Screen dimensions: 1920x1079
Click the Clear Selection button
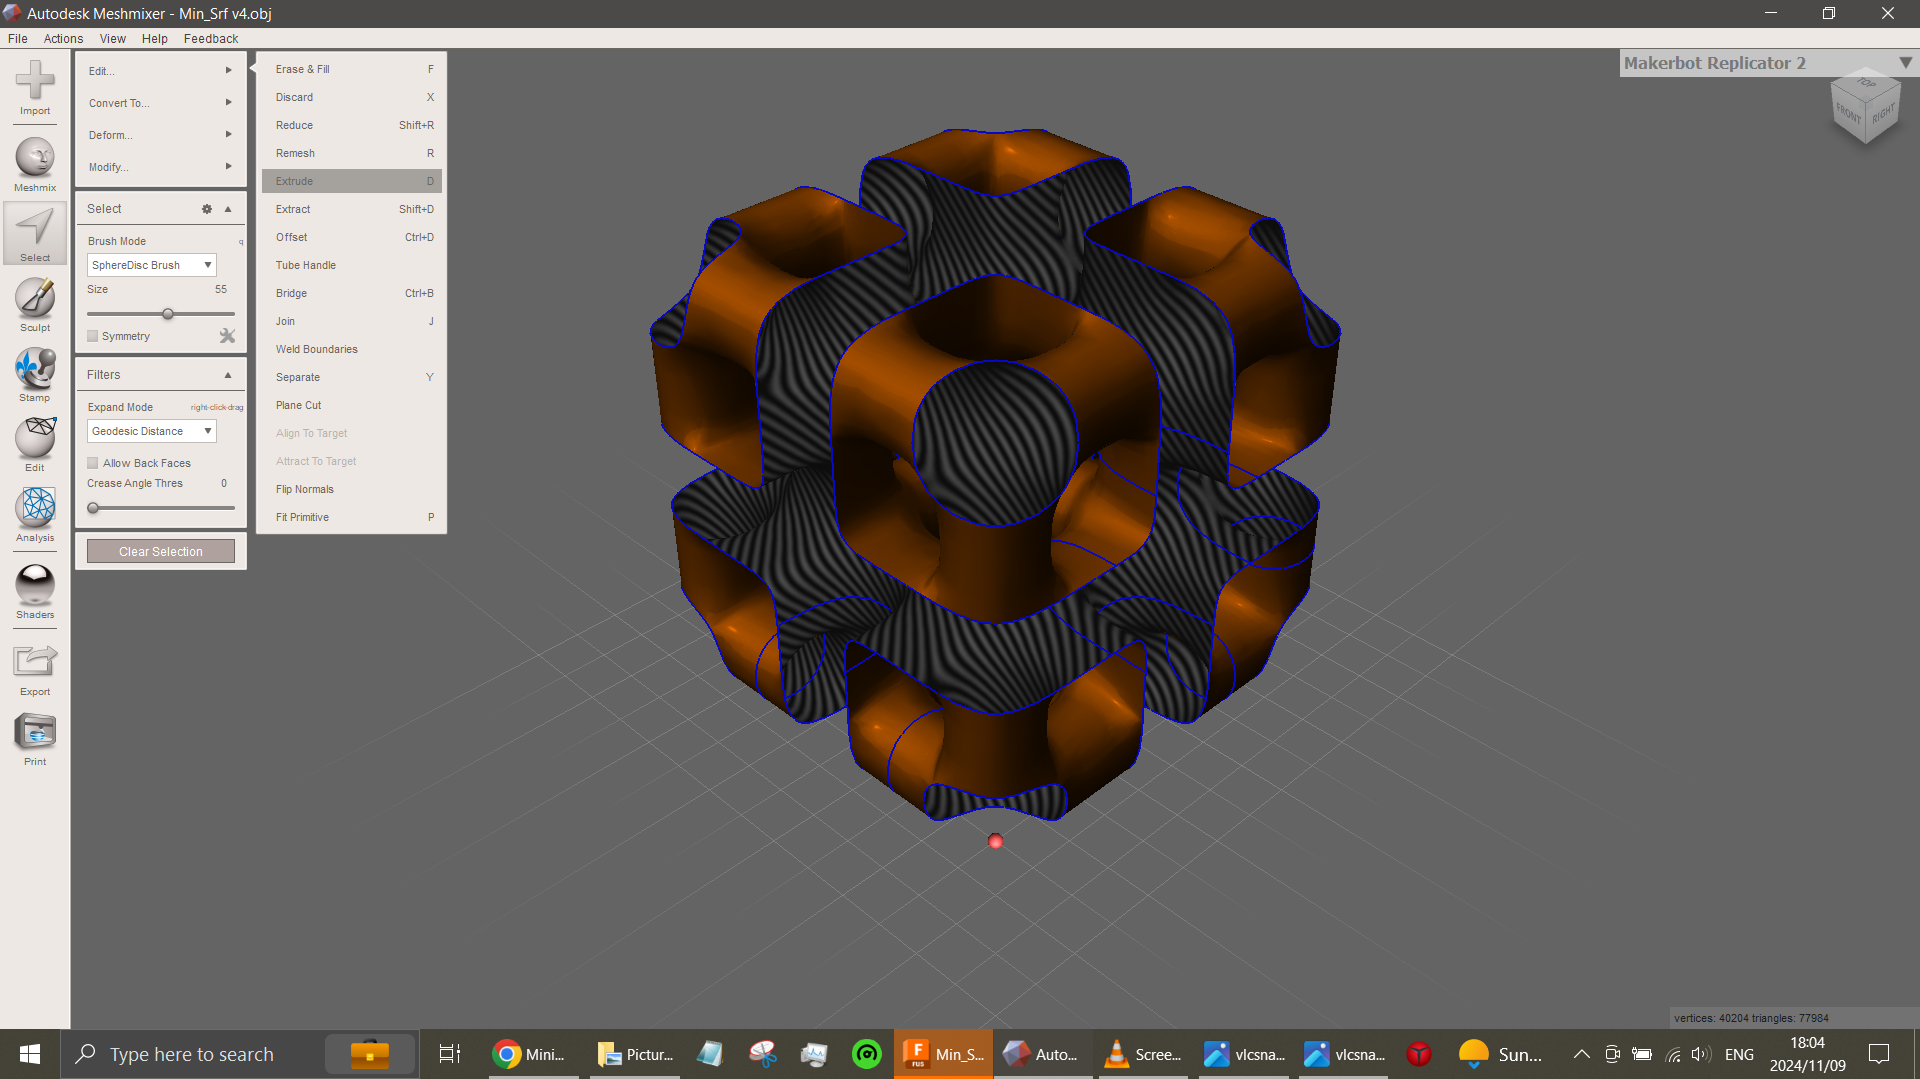pos(161,552)
